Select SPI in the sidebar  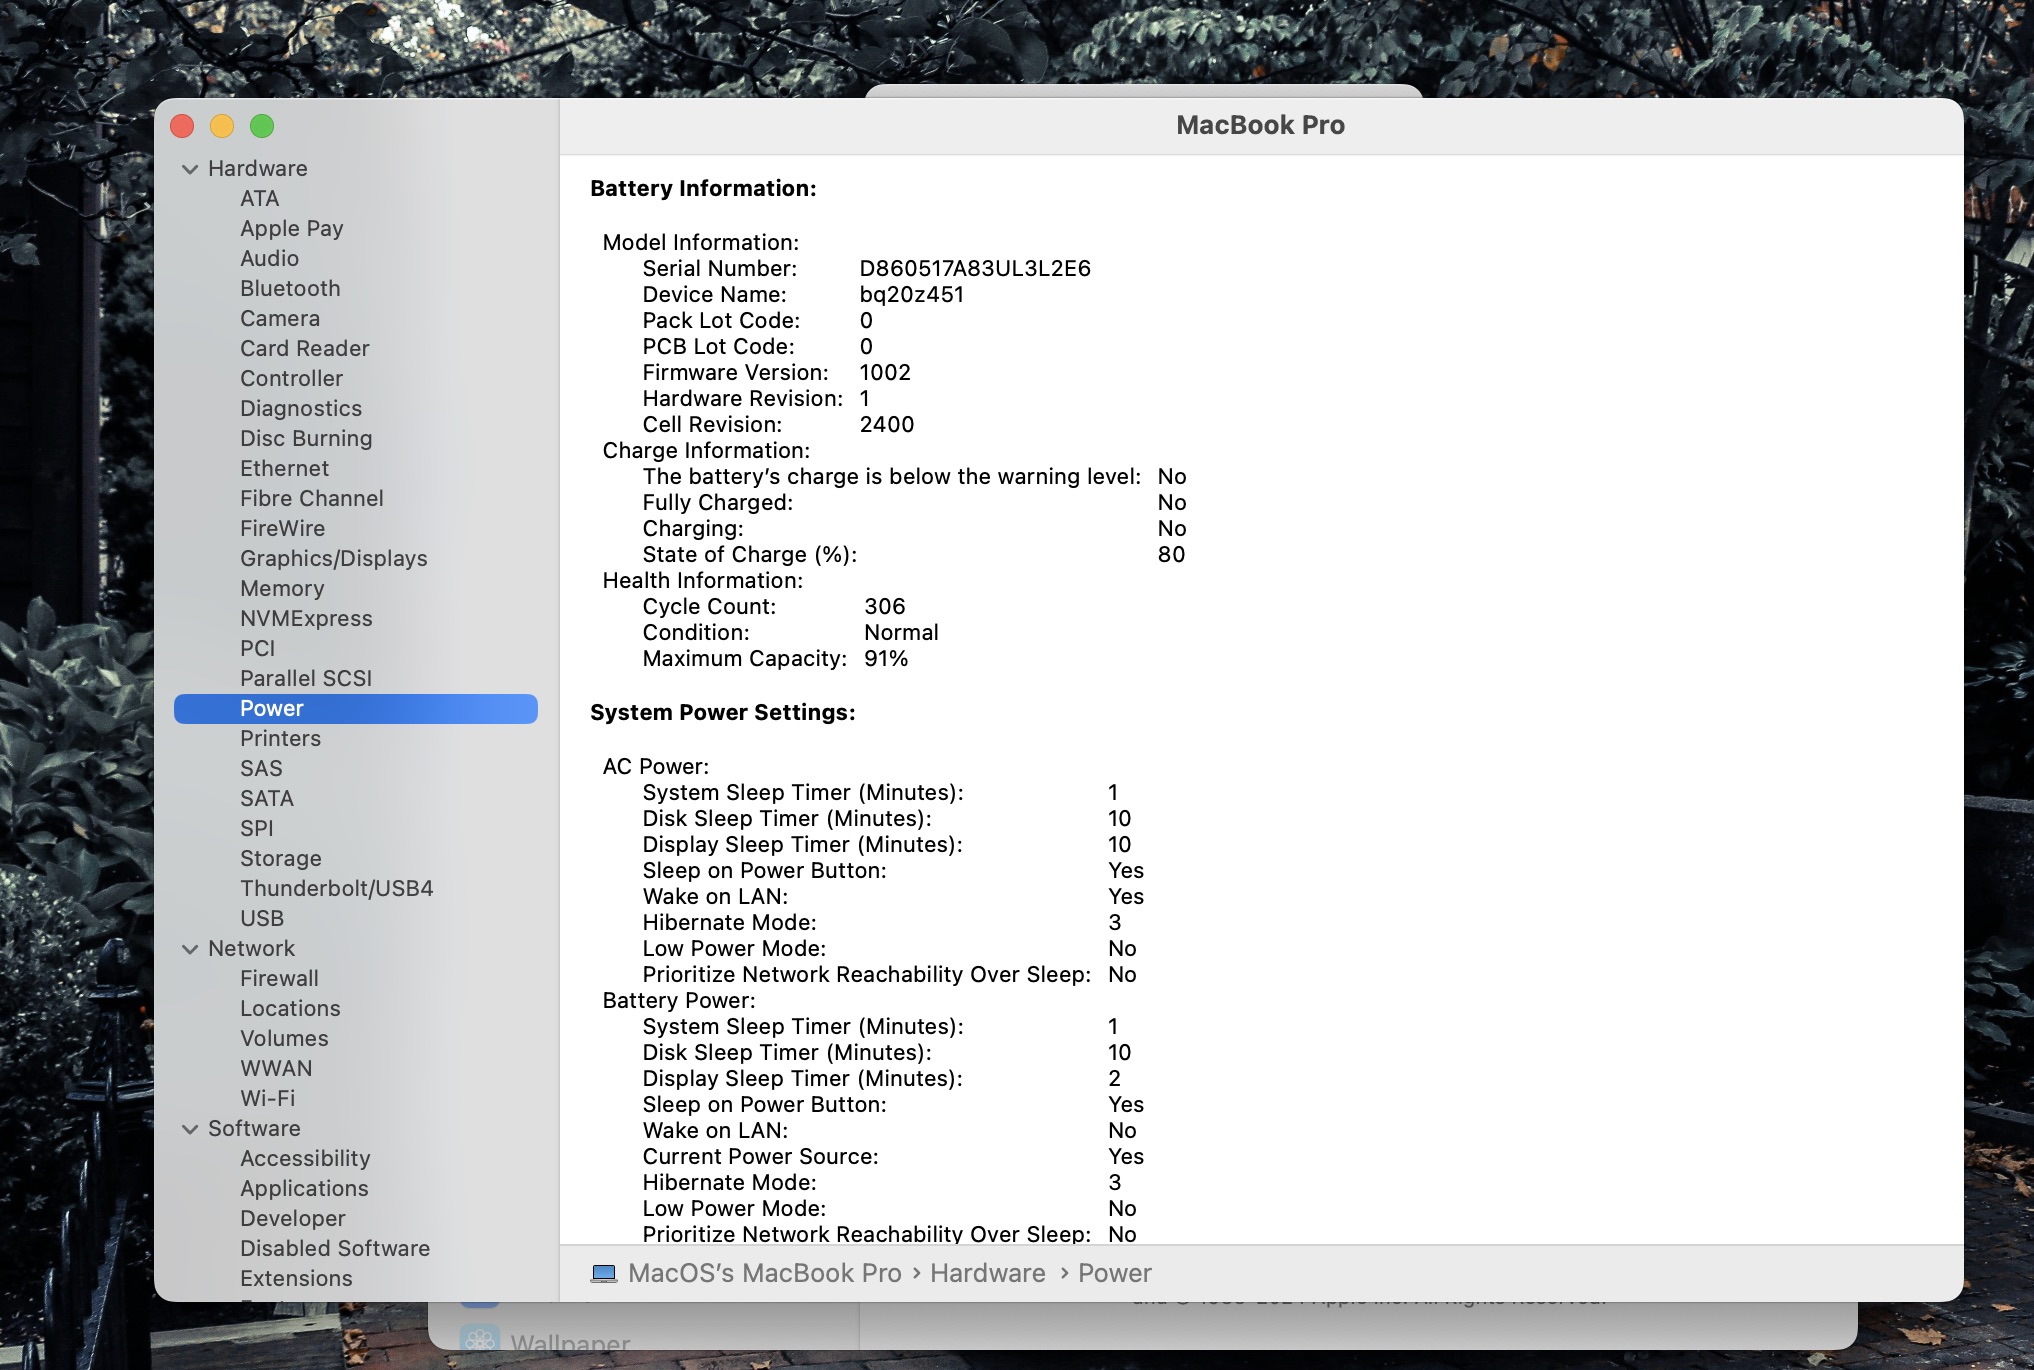tap(257, 828)
